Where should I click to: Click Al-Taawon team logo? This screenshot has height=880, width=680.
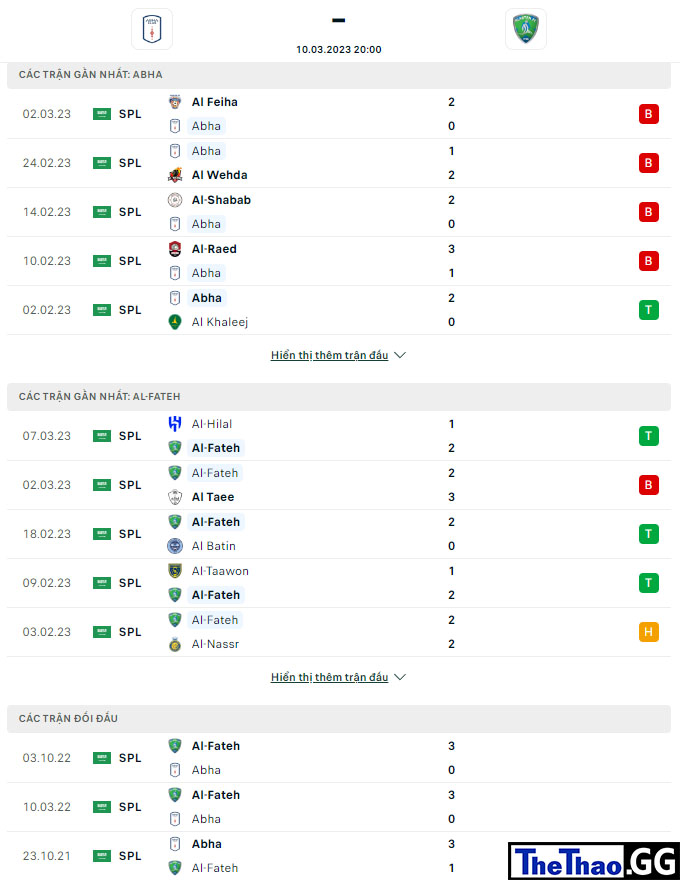pos(175,571)
